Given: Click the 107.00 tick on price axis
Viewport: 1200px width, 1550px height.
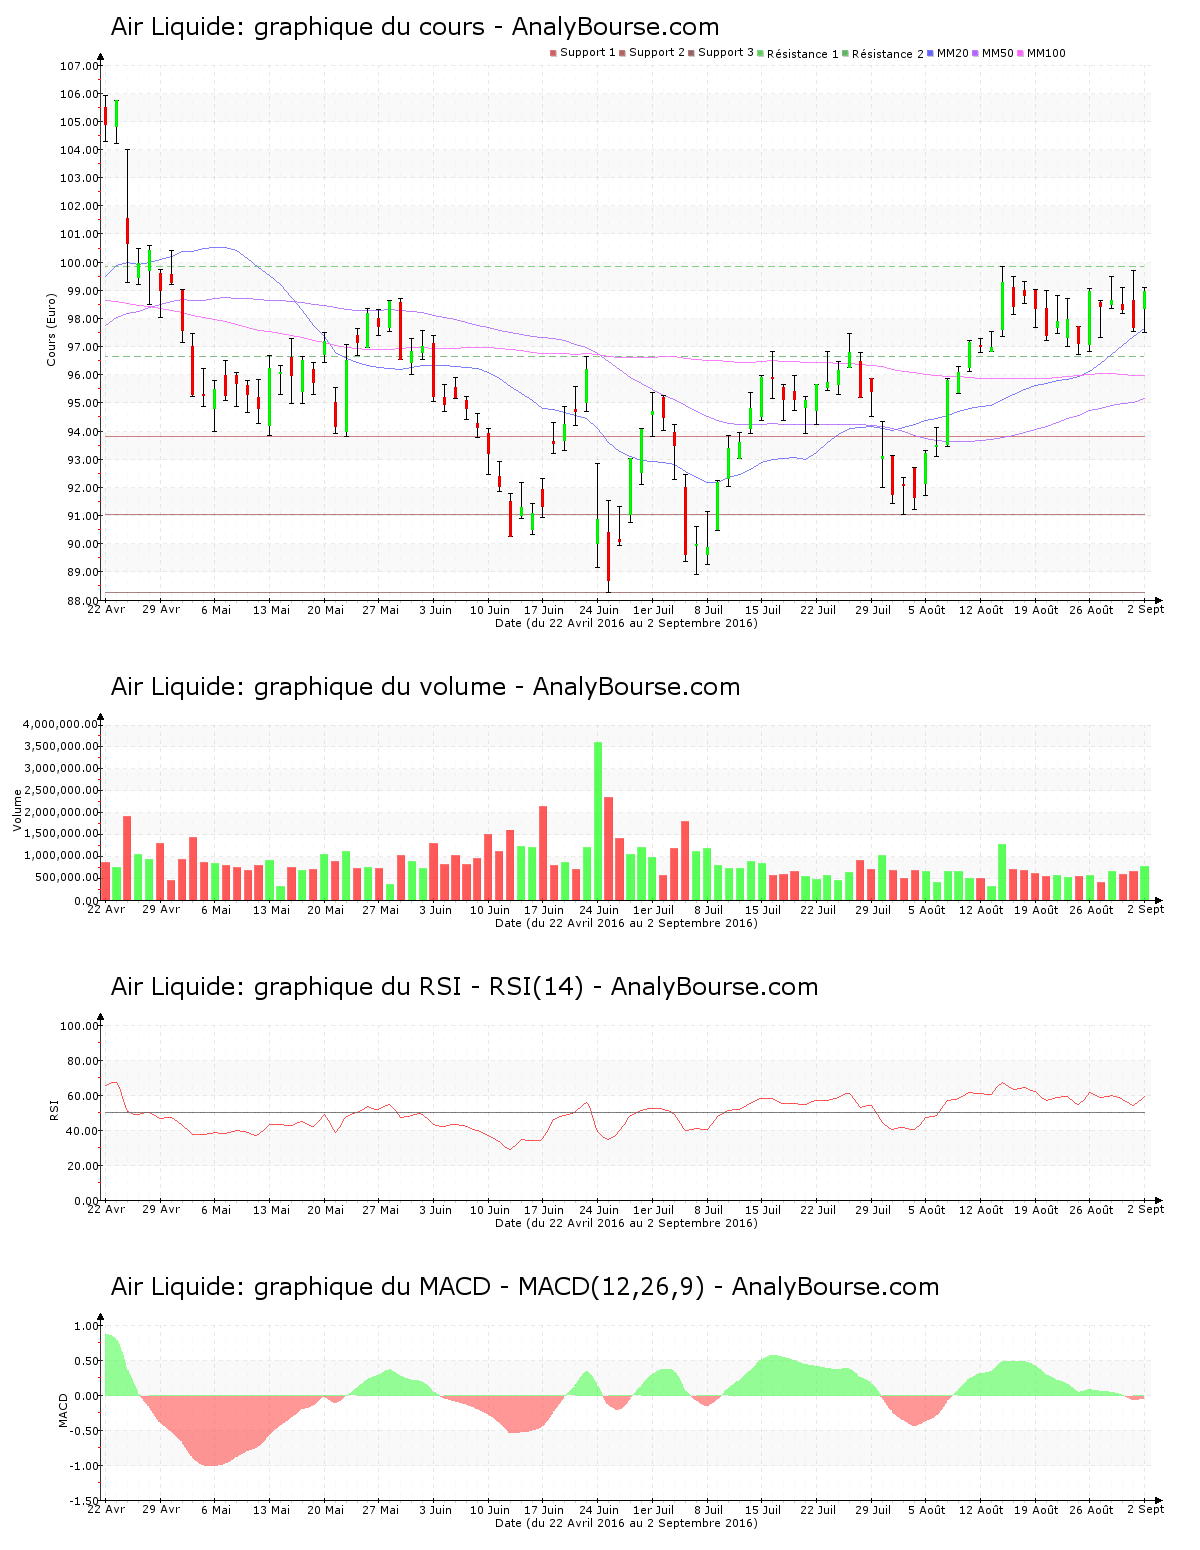Looking at the screenshot, I should tap(80, 66).
